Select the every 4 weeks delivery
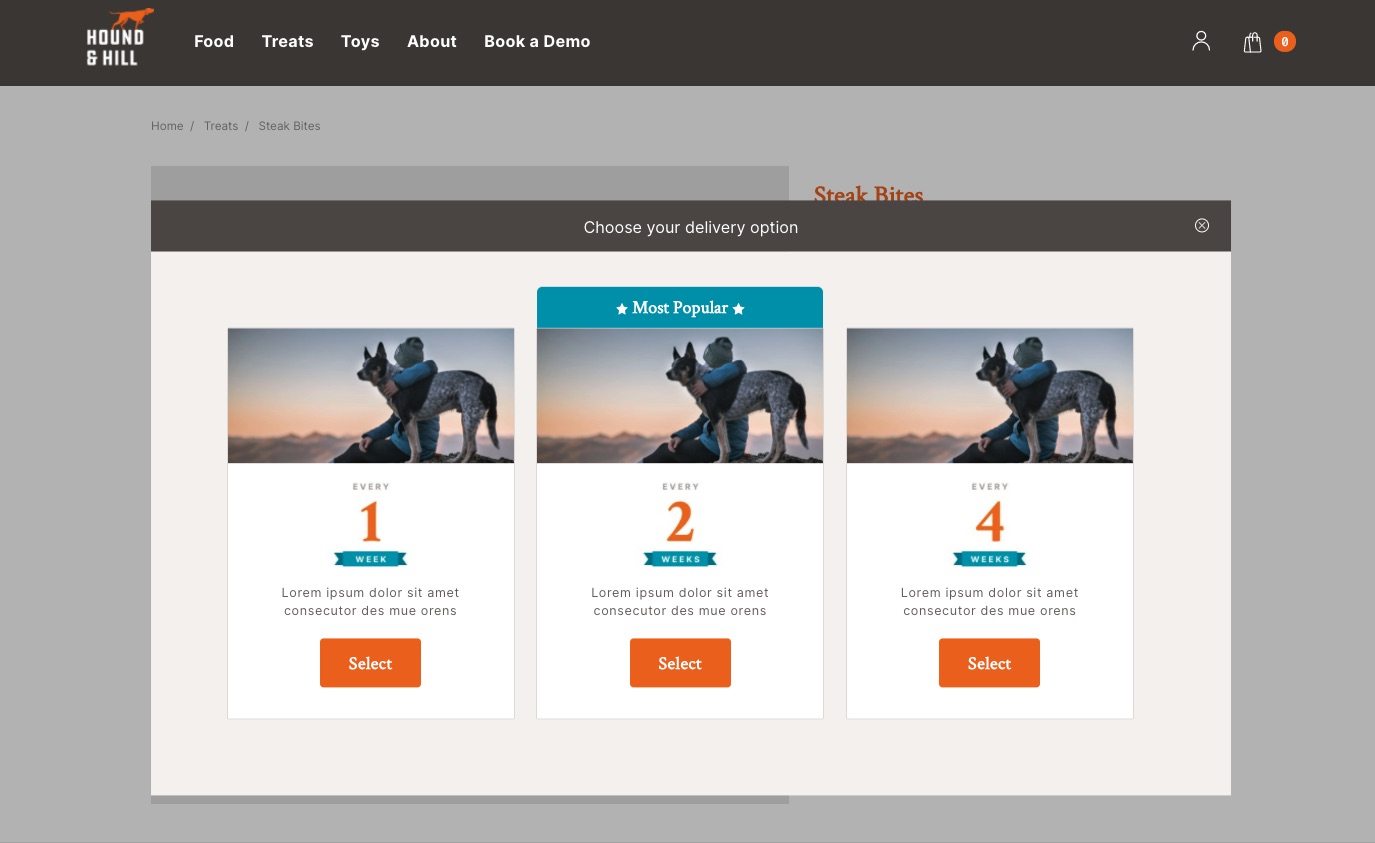The width and height of the screenshot is (1375, 843). 989,663
